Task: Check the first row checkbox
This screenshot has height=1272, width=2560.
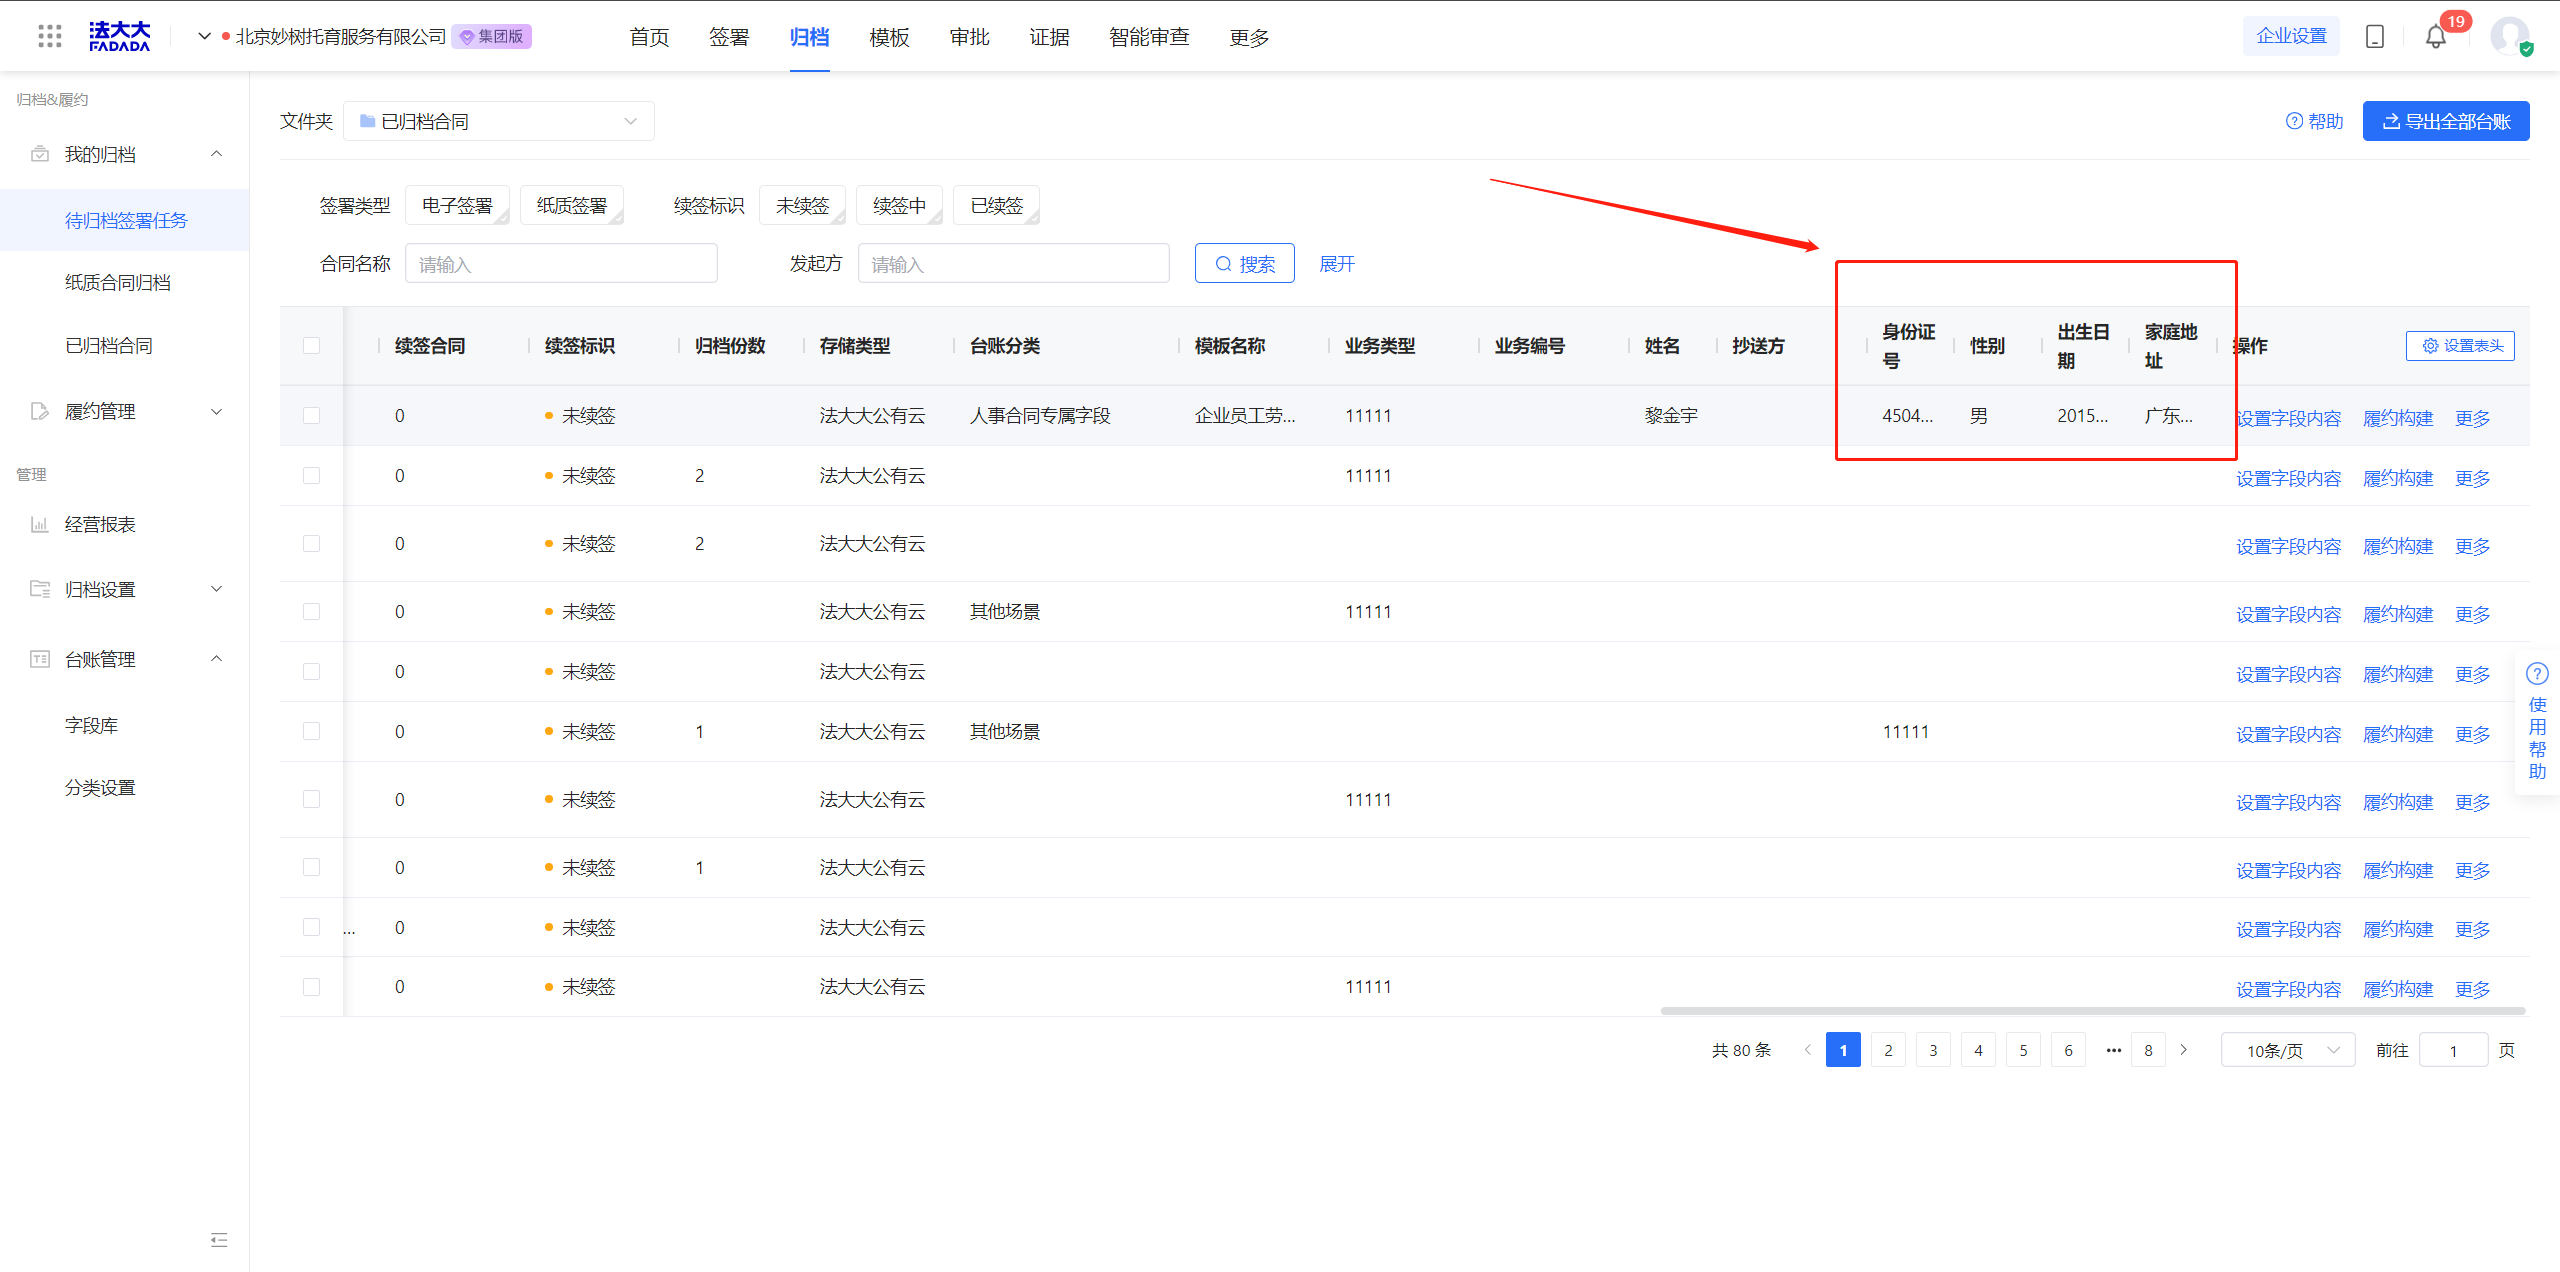Action: click(x=312, y=415)
